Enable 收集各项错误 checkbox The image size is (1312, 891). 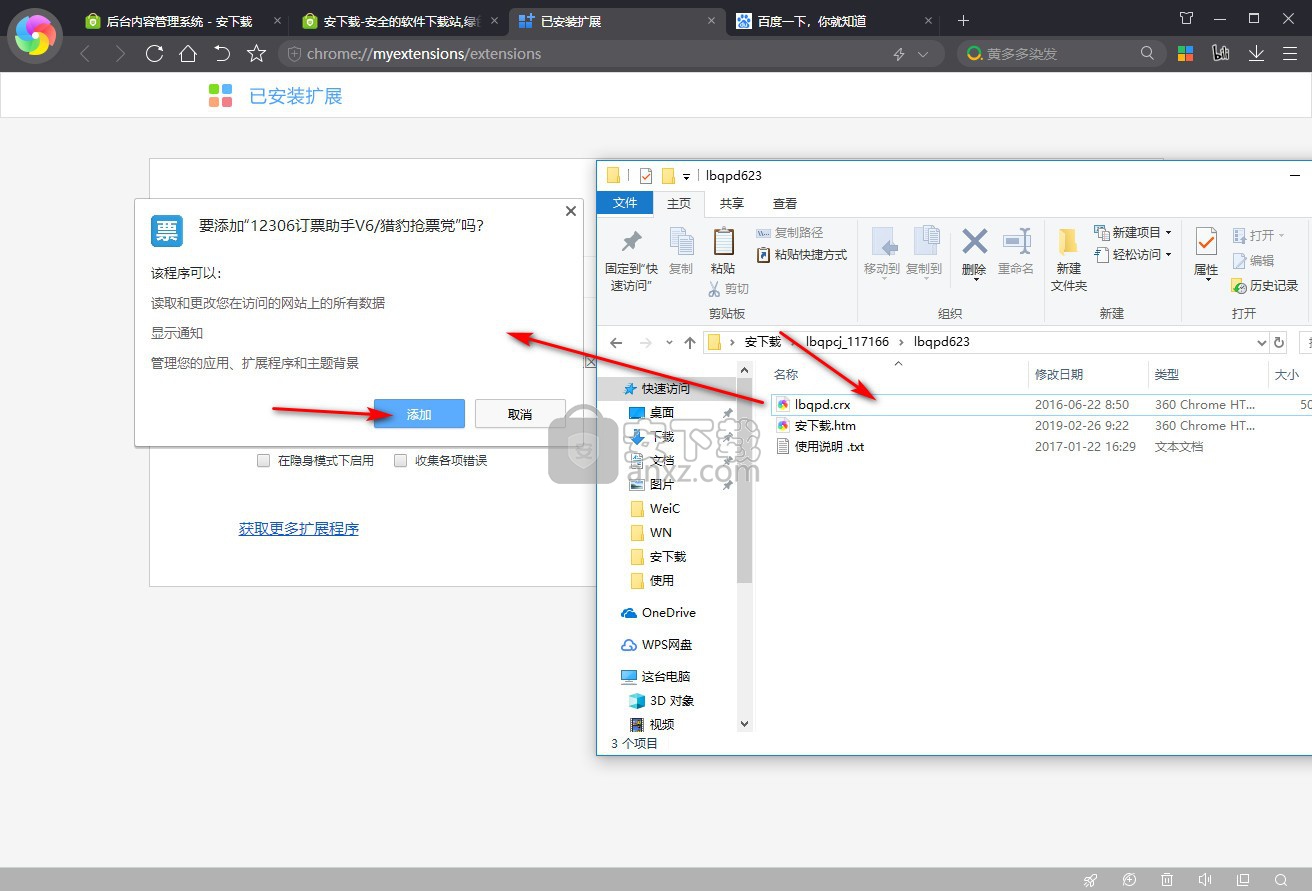[x=401, y=461]
